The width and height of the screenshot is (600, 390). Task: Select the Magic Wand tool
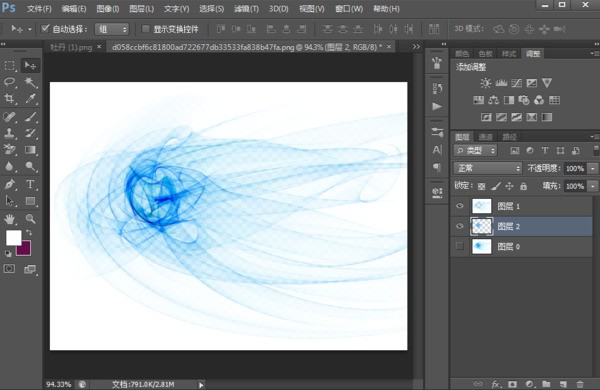(30, 82)
